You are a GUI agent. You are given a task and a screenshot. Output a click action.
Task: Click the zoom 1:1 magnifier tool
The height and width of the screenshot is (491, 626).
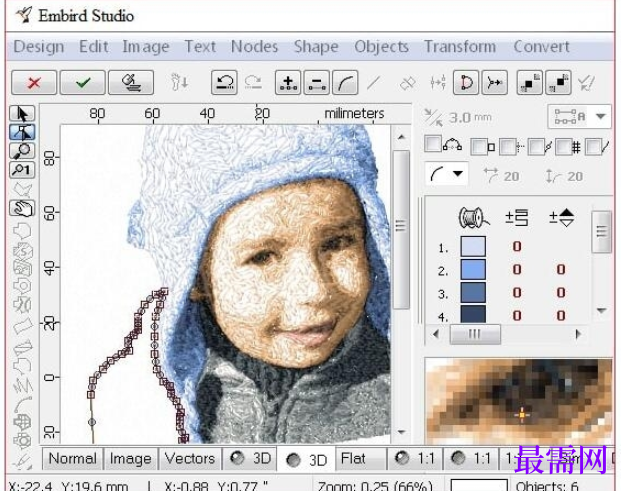[22, 170]
